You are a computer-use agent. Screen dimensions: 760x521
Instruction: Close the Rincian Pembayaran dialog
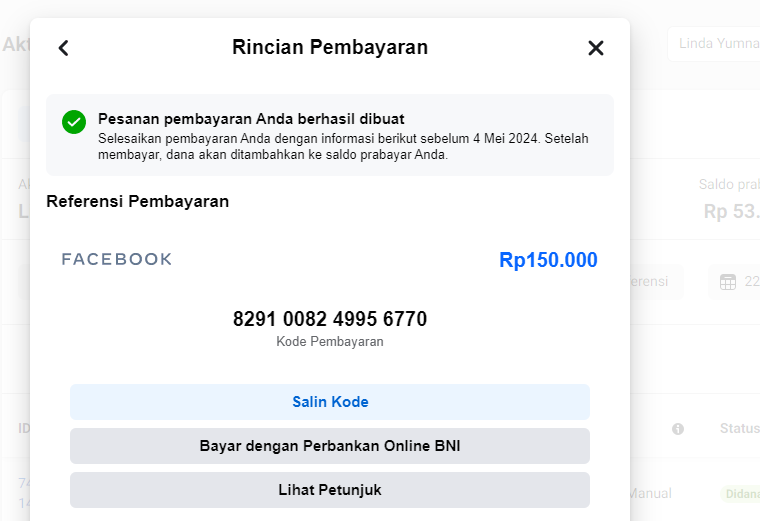pyautogui.click(x=596, y=48)
